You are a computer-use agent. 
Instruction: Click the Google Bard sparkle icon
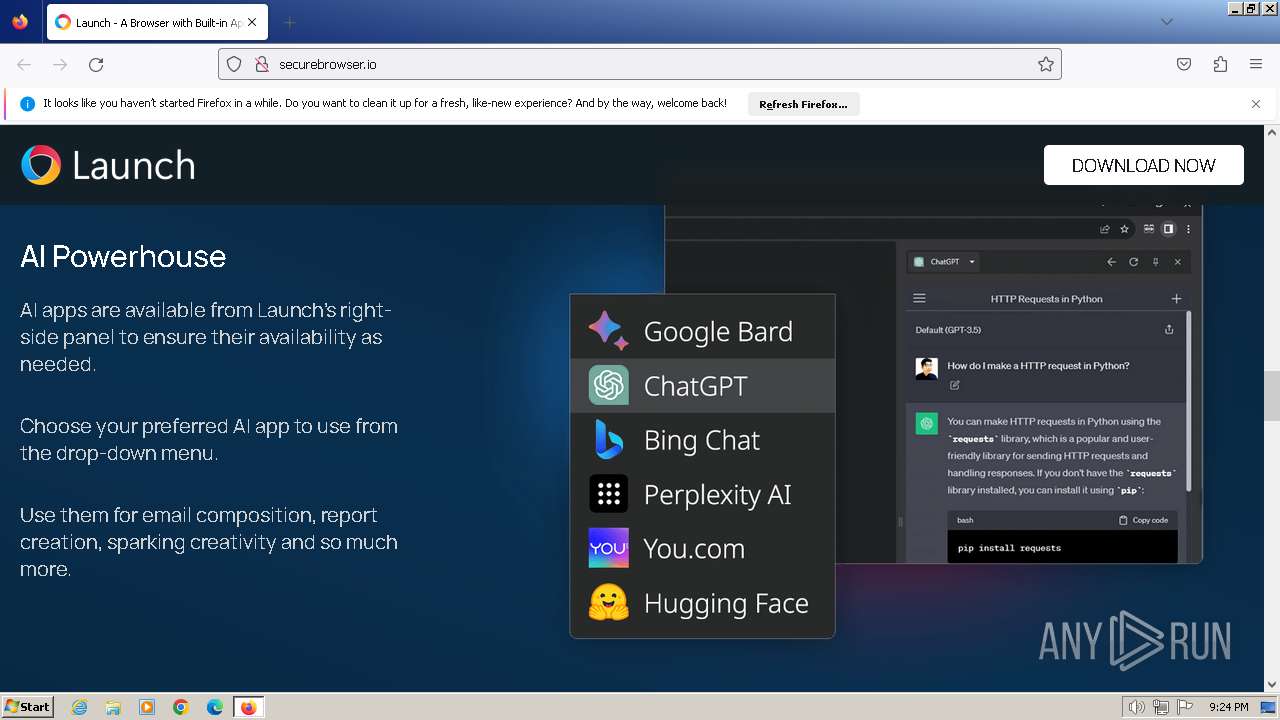[x=608, y=331]
